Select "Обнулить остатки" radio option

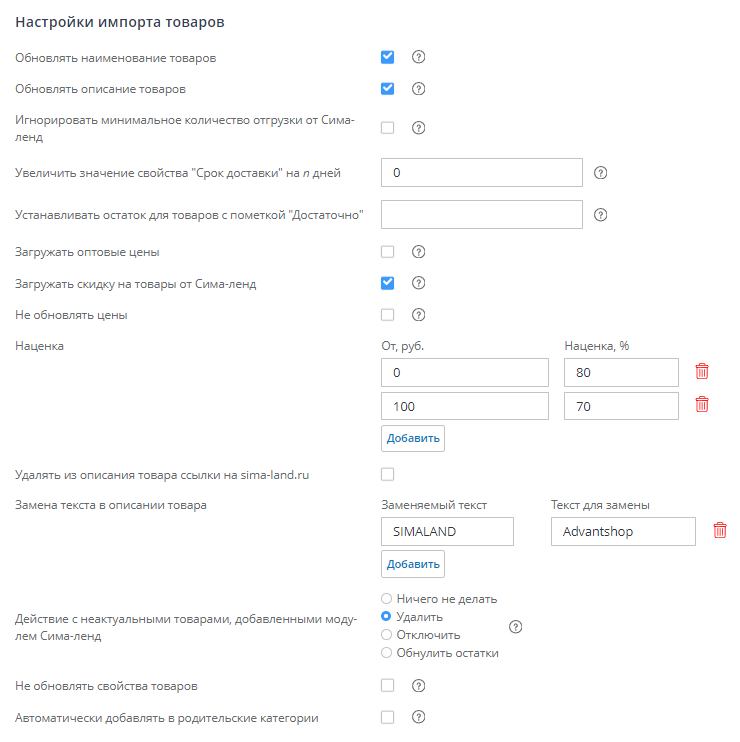[387, 653]
